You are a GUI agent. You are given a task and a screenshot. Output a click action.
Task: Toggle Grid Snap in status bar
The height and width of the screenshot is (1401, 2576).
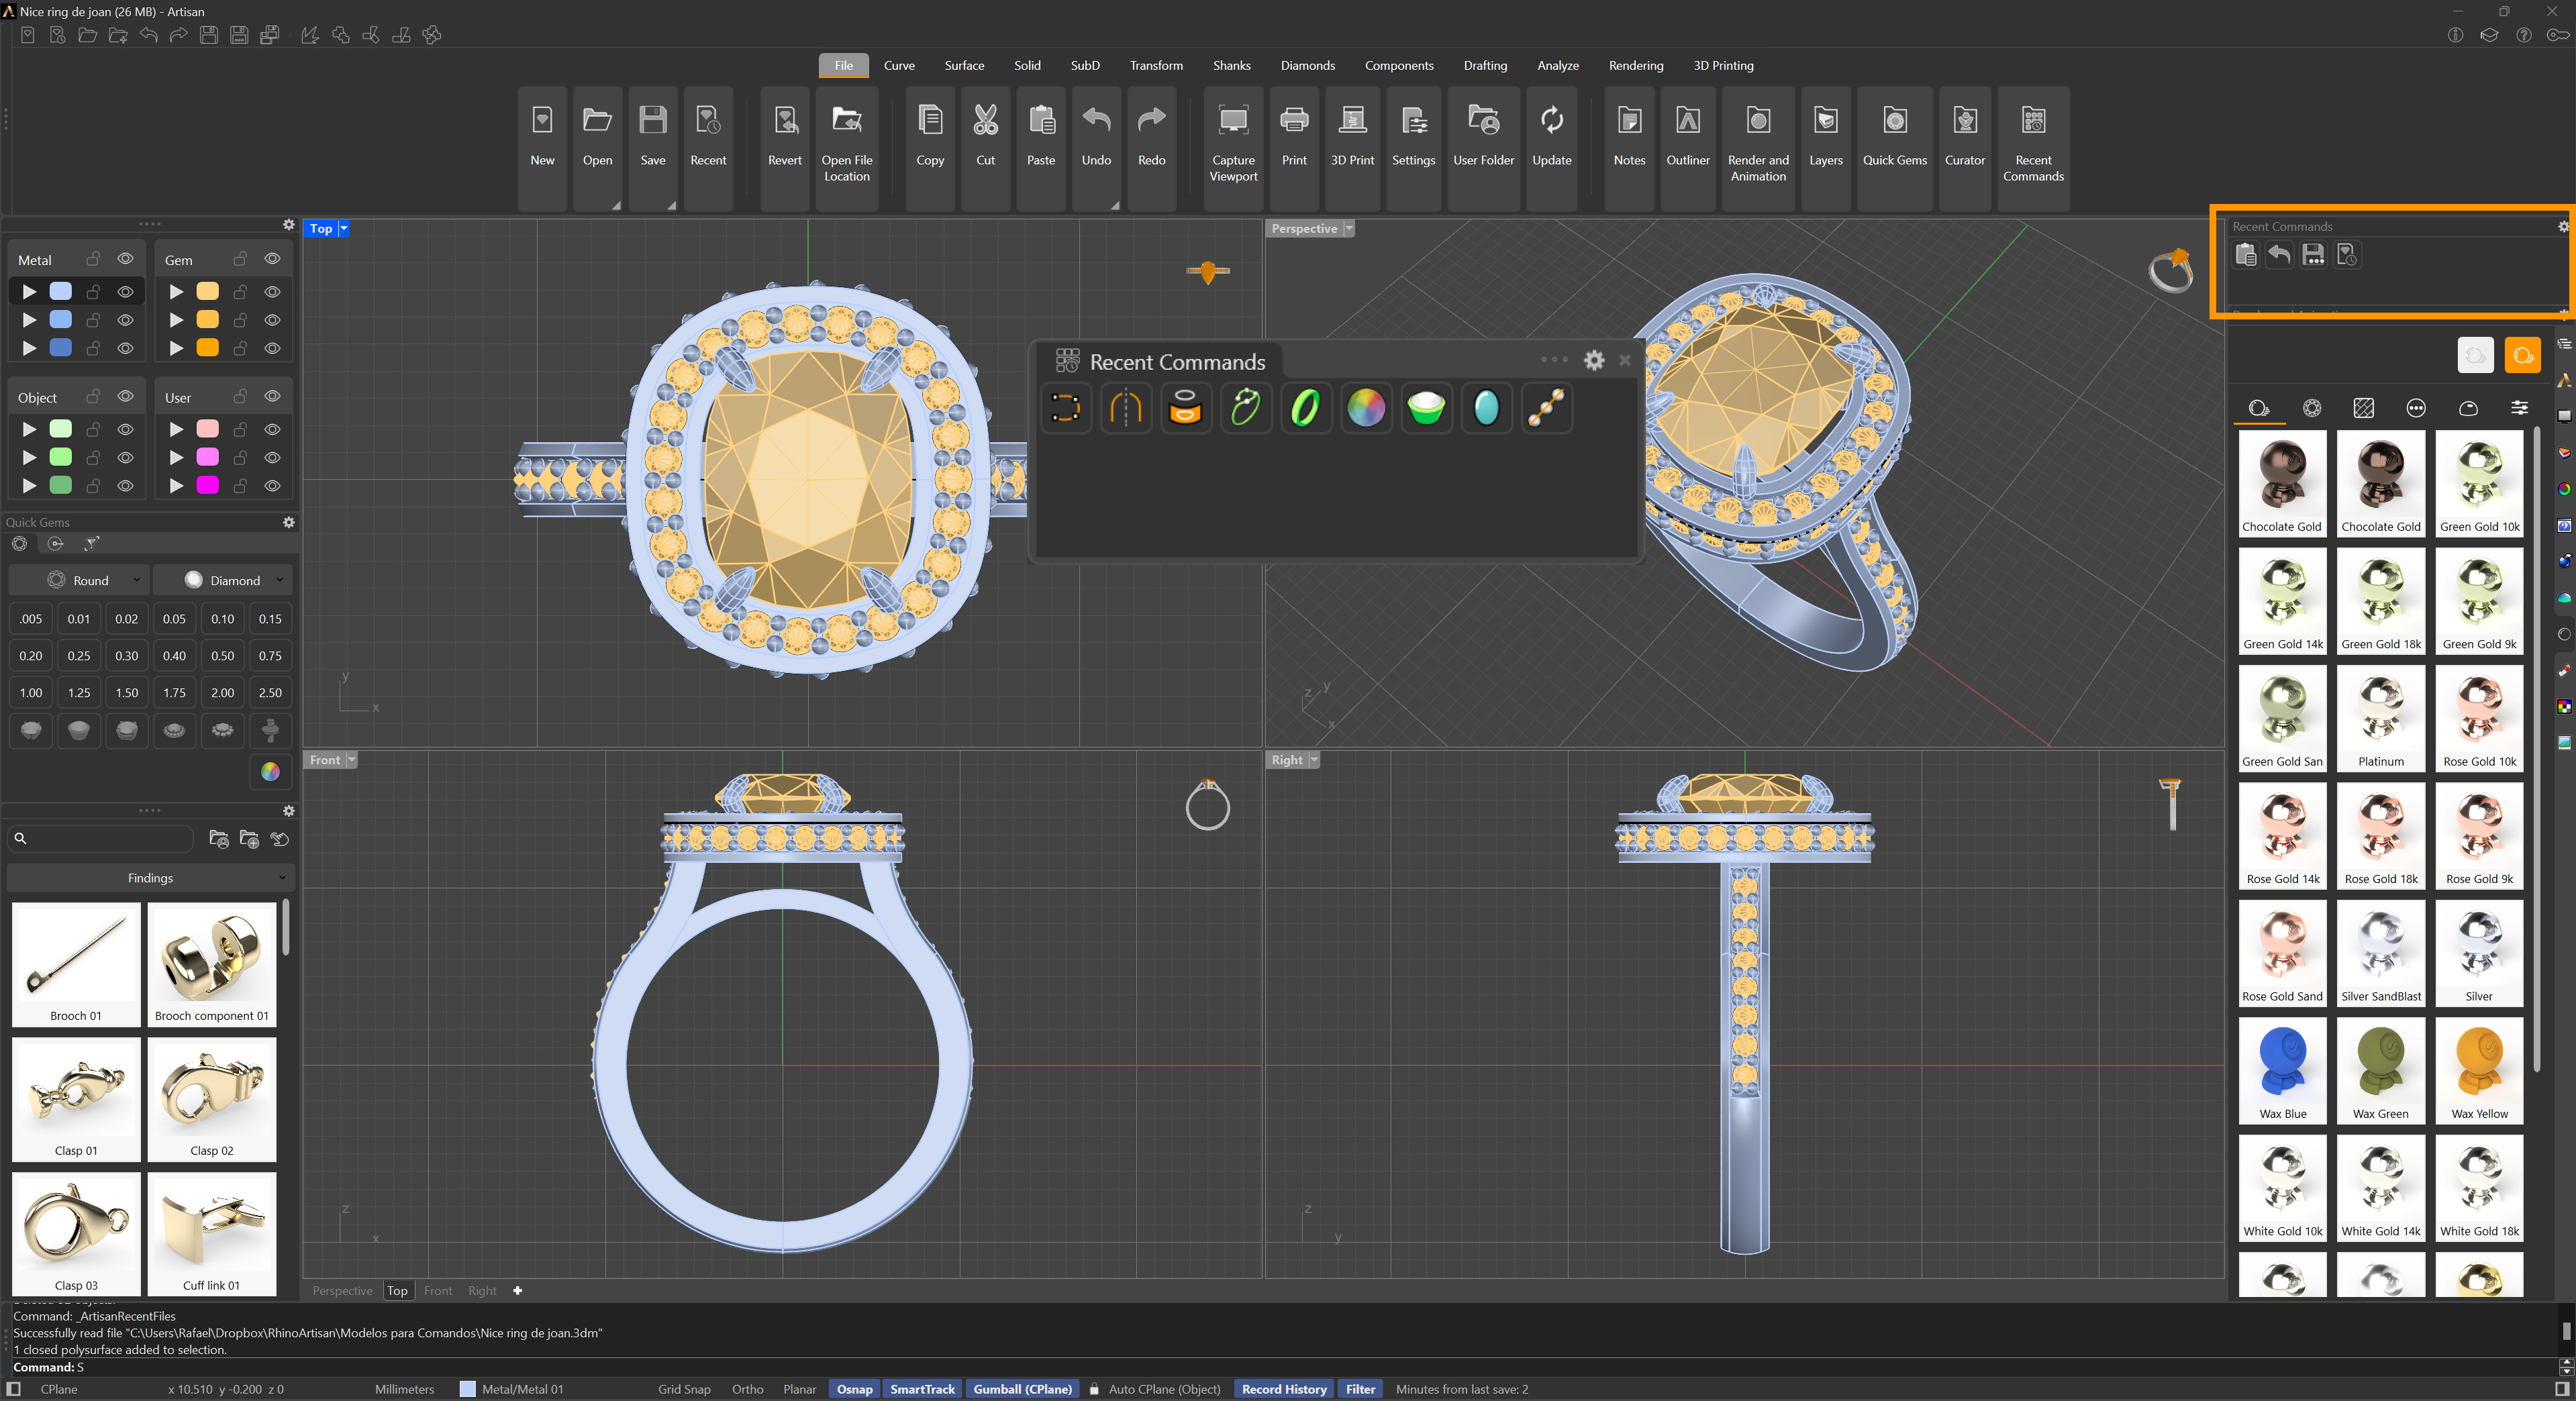click(x=684, y=1389)
